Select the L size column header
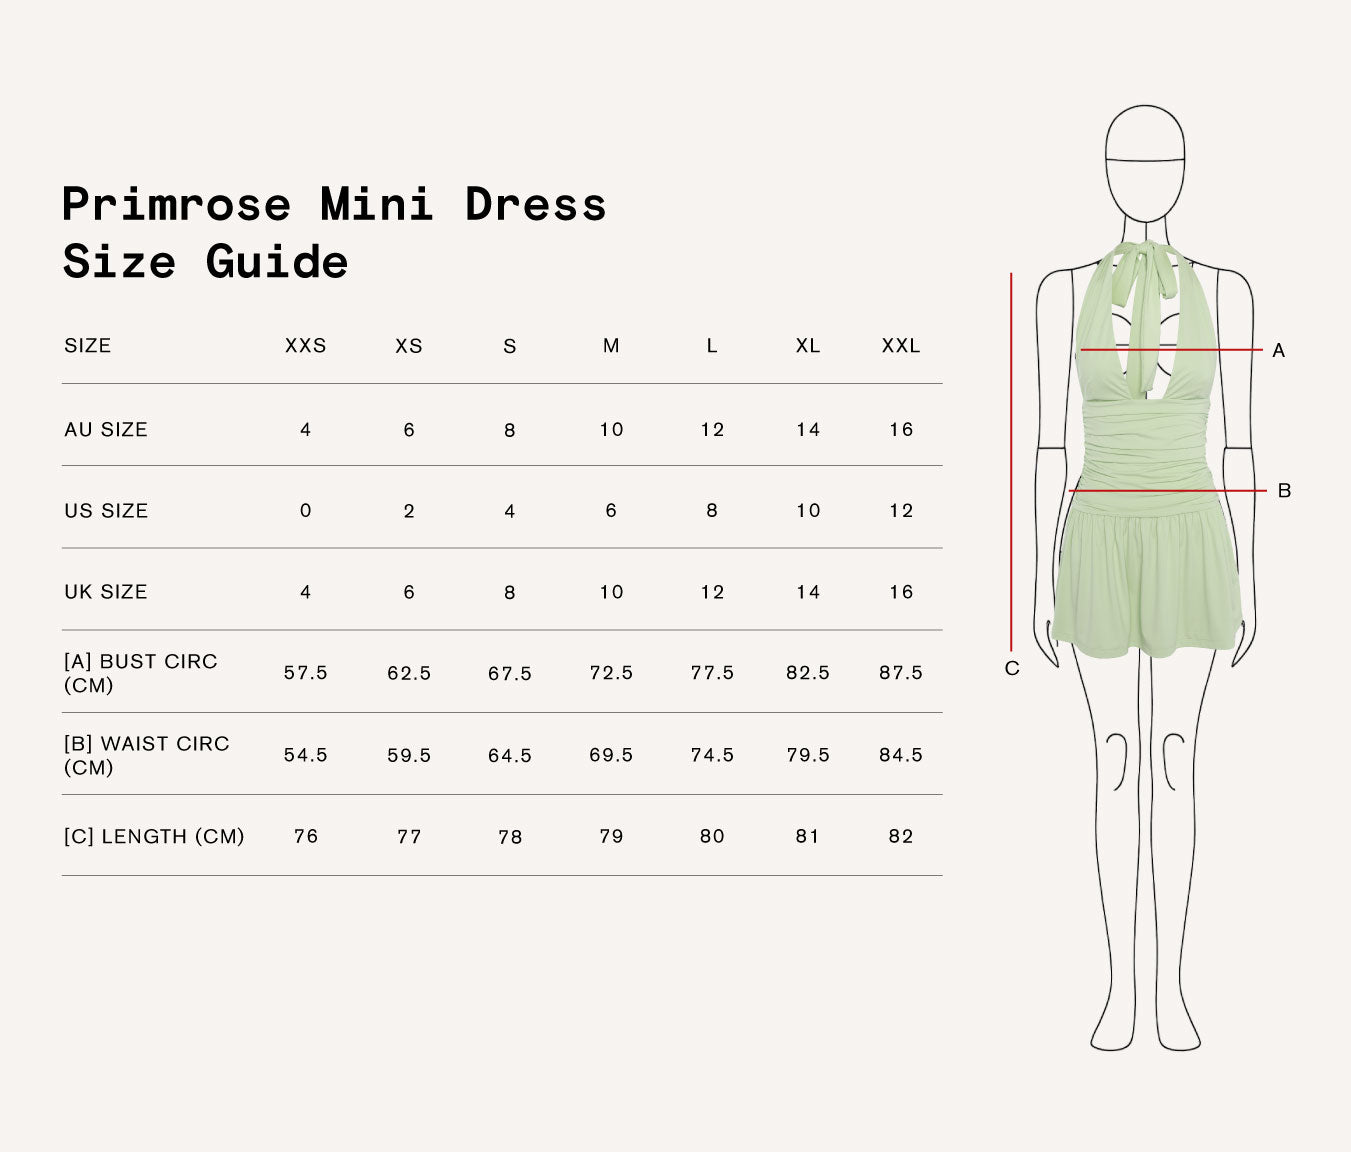 (x=711, y=346)
